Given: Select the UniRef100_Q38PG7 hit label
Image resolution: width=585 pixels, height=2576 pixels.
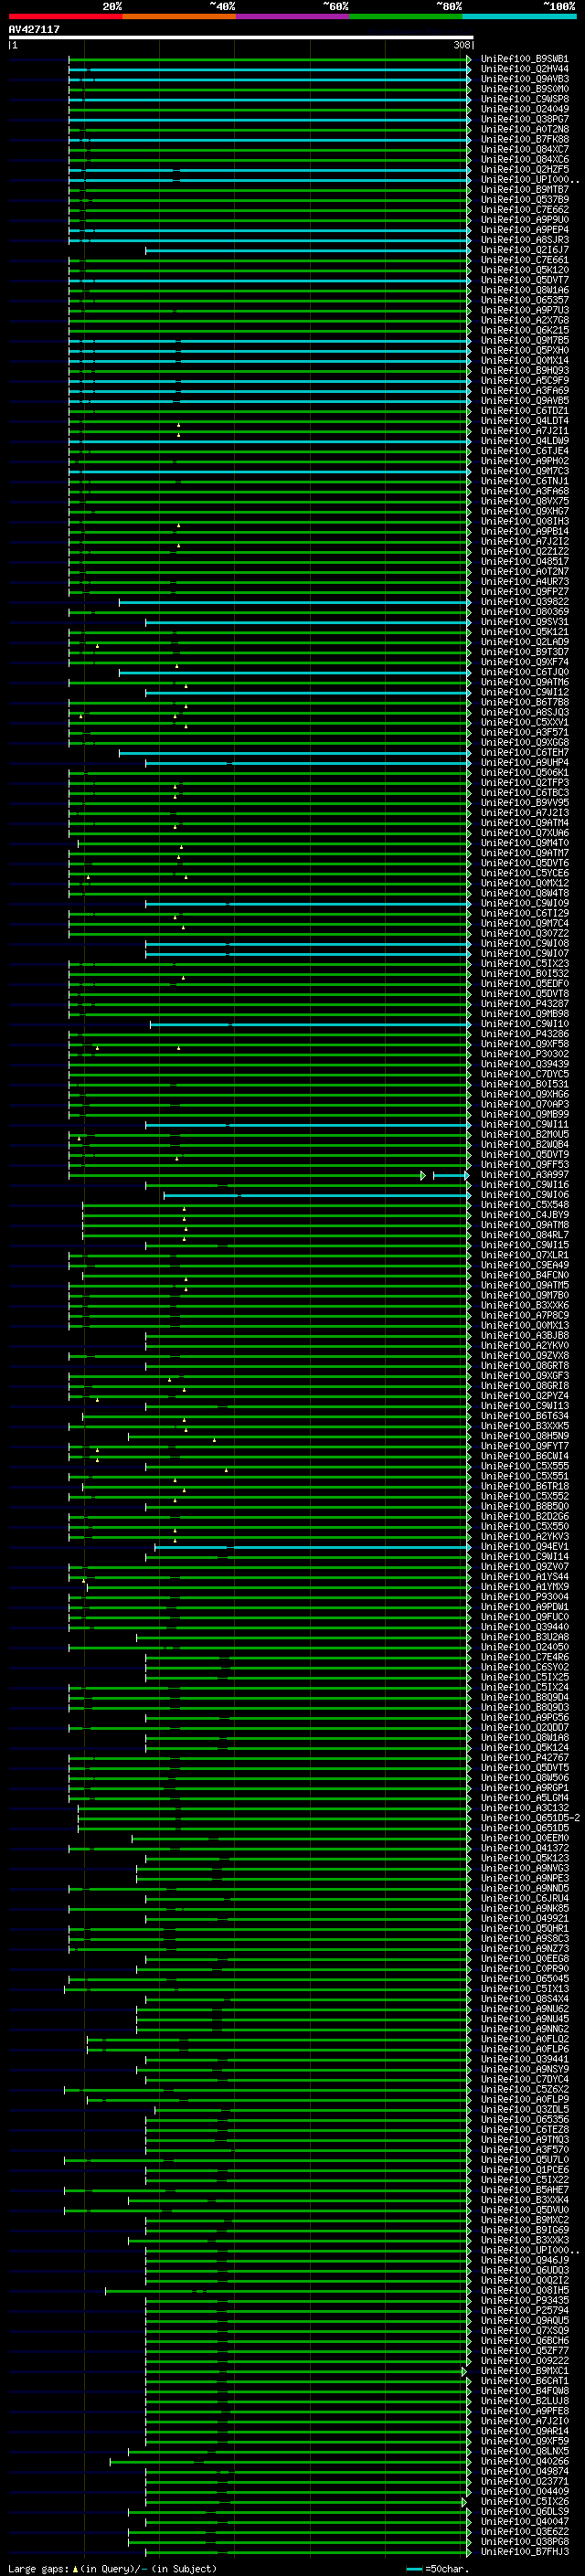Looking at the screenshot, I should pyautogui.click(x=524, y=119).
